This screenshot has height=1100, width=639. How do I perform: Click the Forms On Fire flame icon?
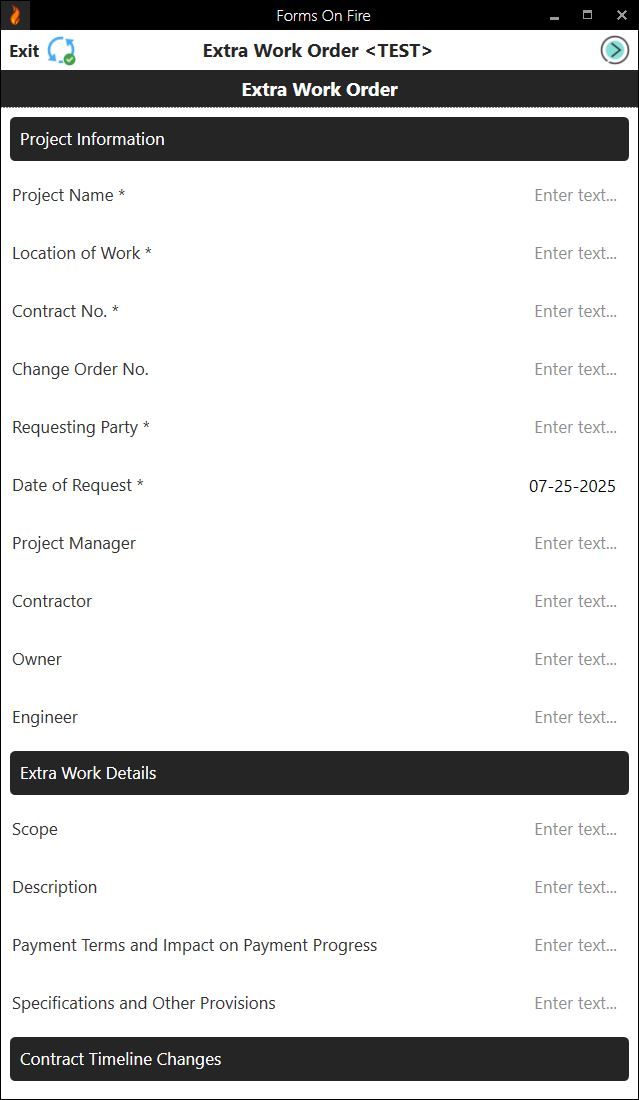(16, 15)
